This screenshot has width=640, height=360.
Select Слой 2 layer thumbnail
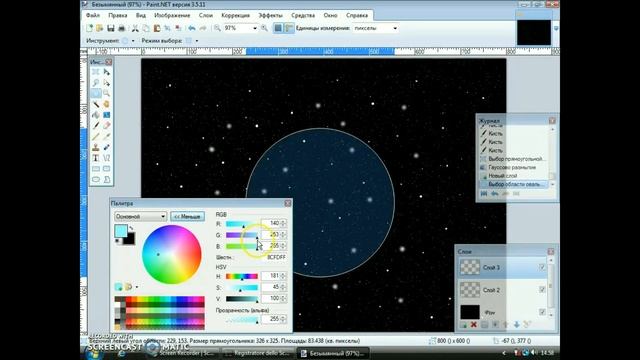point(470,290)
